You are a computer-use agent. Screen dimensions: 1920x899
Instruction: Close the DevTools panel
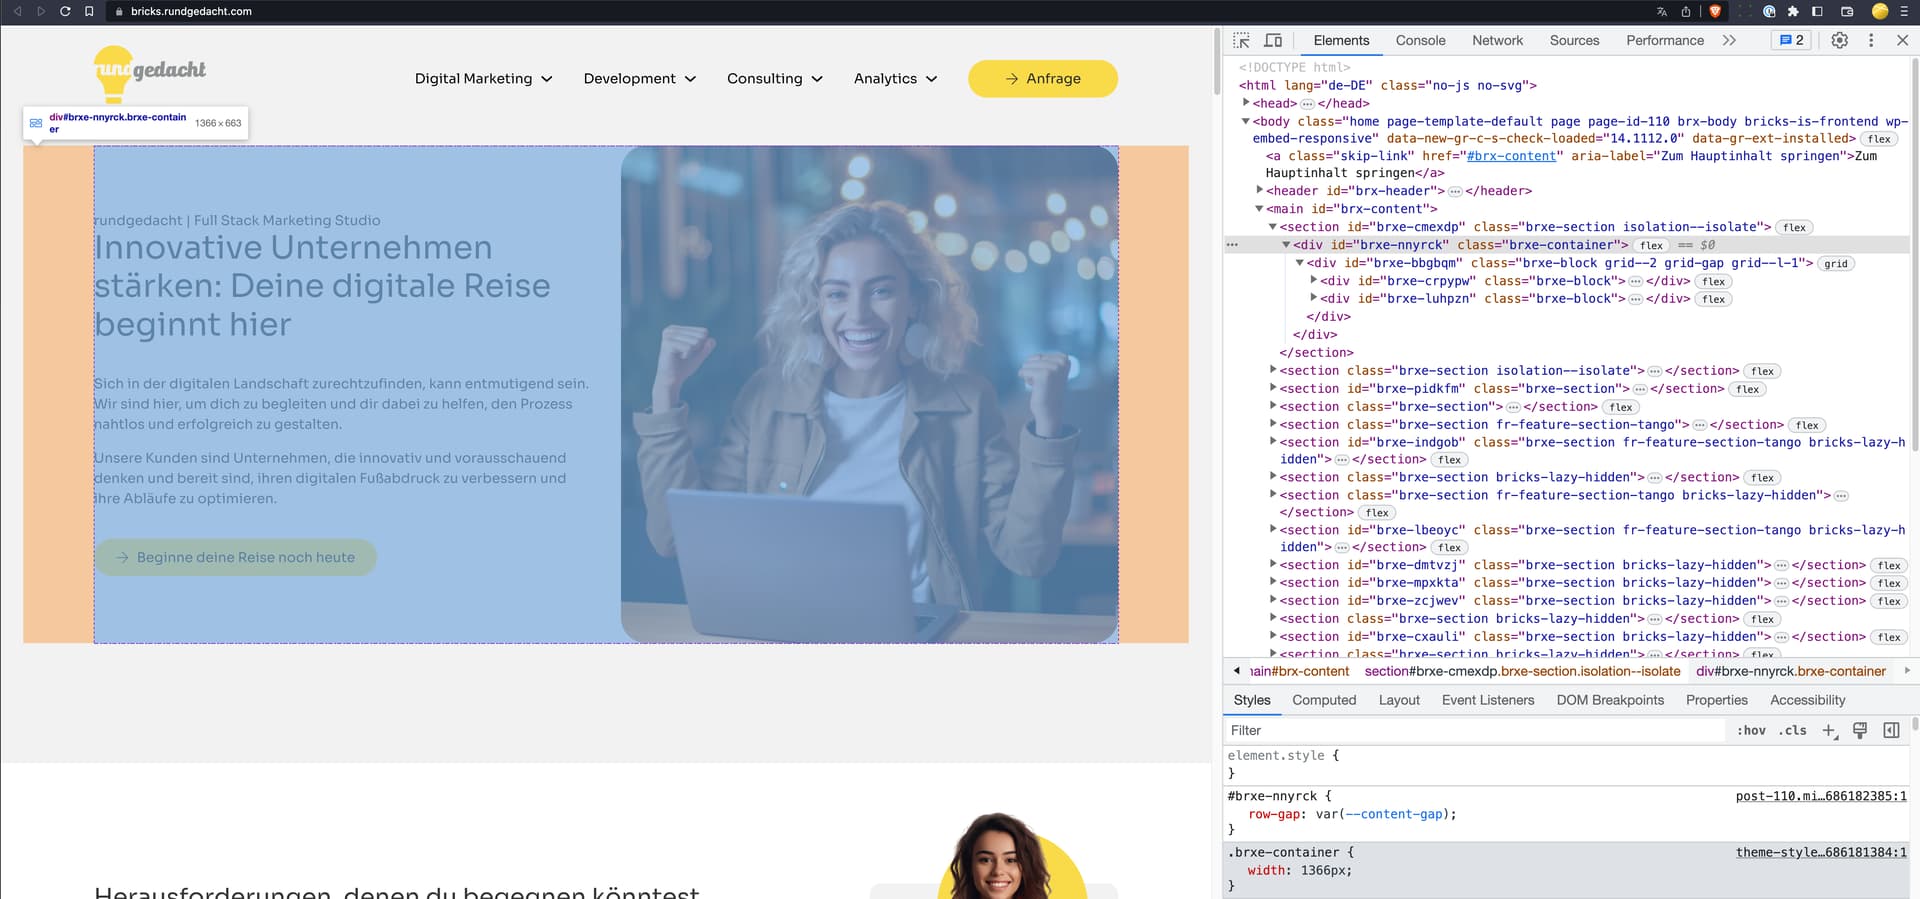1902,40
